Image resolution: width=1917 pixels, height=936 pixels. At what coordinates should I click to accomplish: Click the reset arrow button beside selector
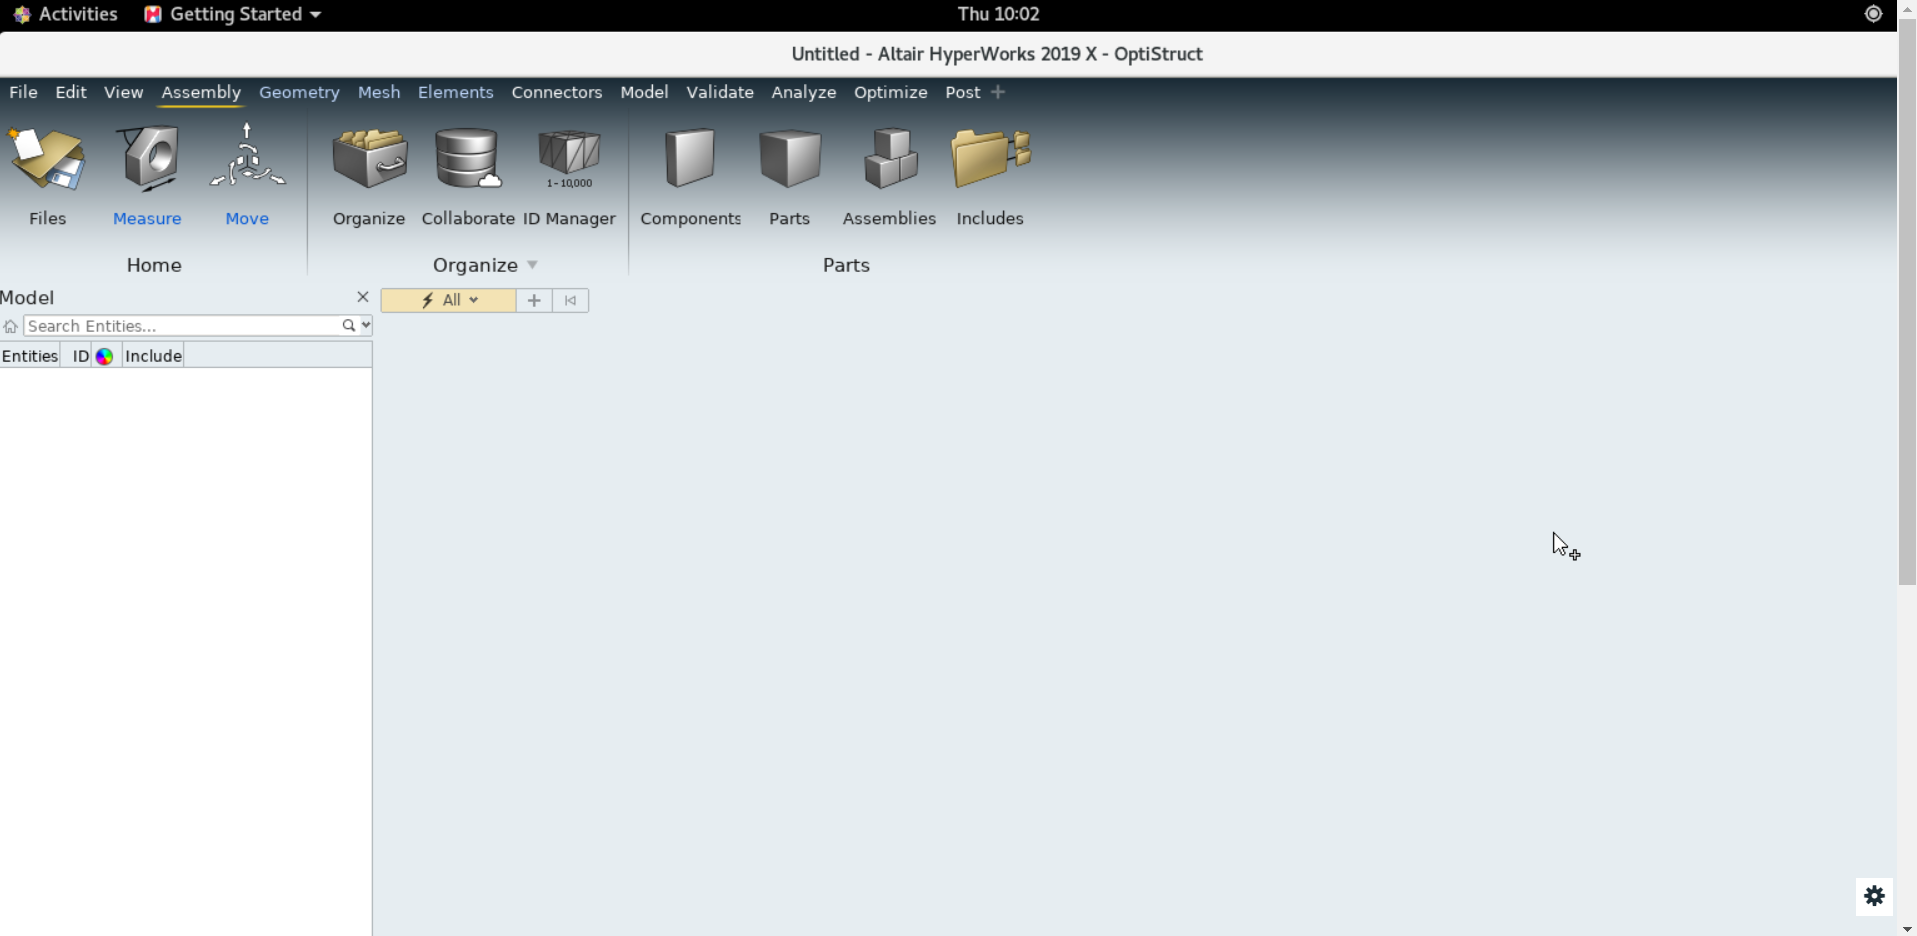tap(570, 300)
